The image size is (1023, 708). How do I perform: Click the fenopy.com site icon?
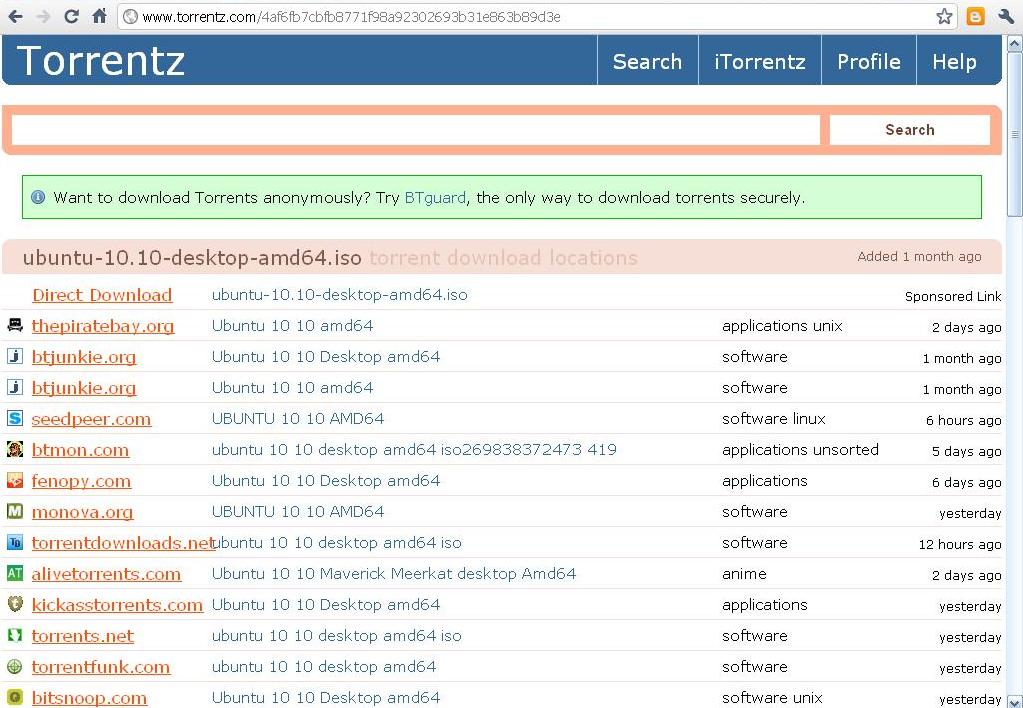tap(14, 480)
